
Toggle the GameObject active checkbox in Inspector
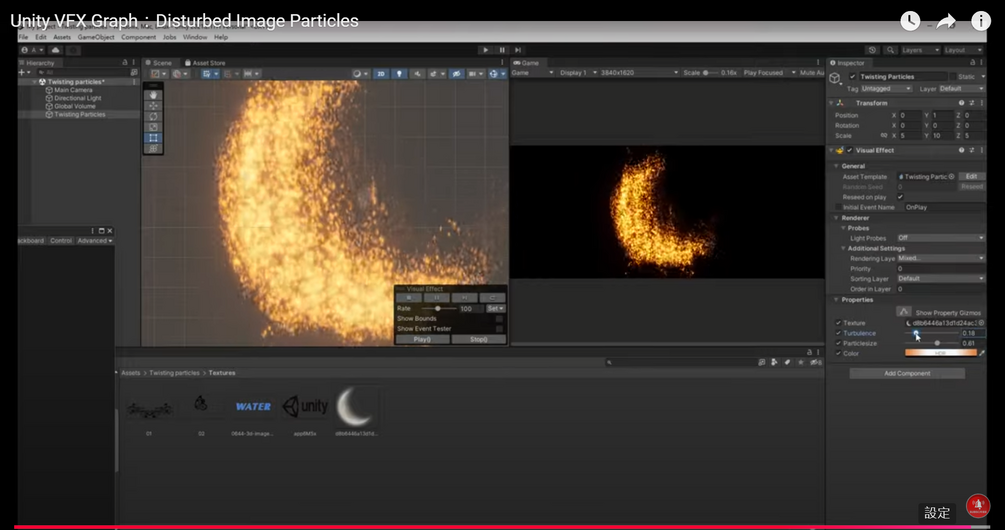click(x=852, y=77)
